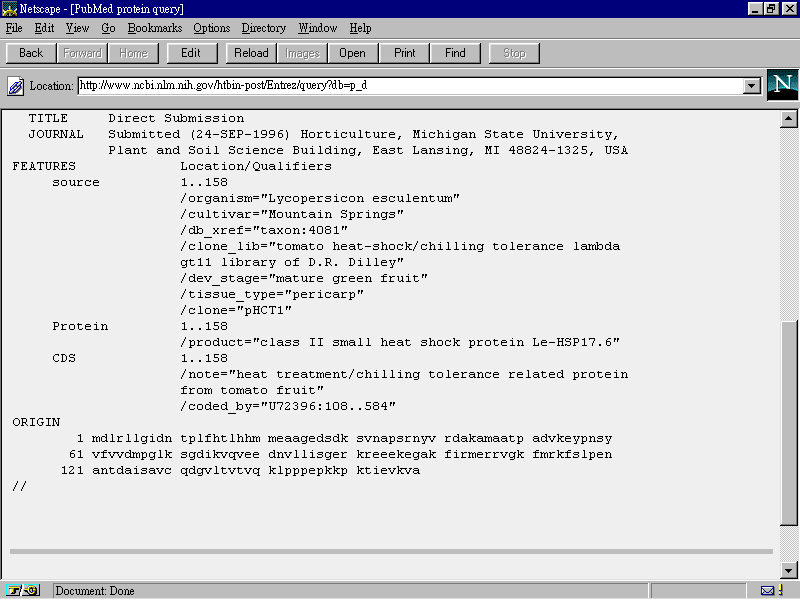This screenshot has width=800, height=600.
Task: Click the vertical scrollbar down arrow
Action: pos(789,570)
